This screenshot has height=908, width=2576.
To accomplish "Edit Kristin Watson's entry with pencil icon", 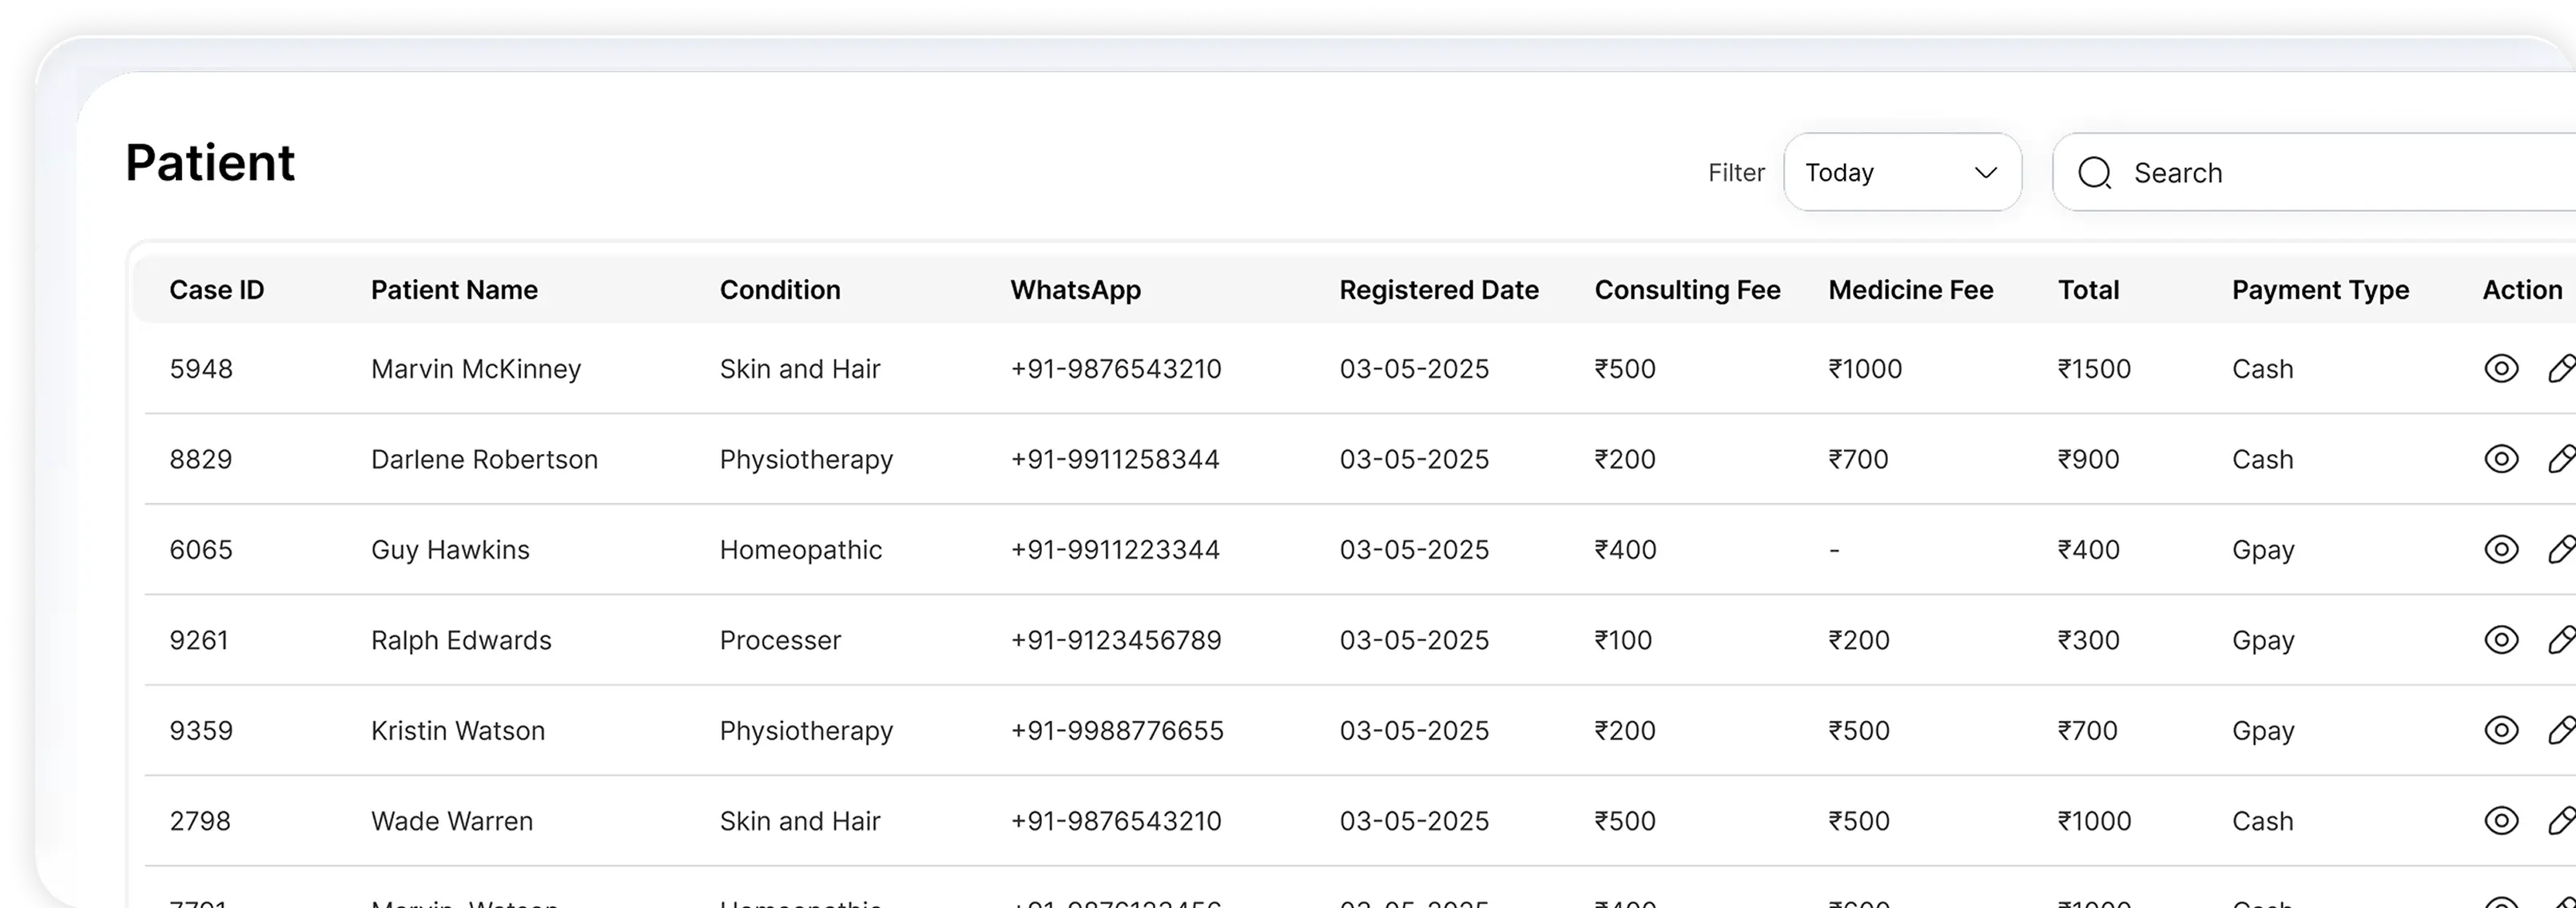I will point(2561,730).
